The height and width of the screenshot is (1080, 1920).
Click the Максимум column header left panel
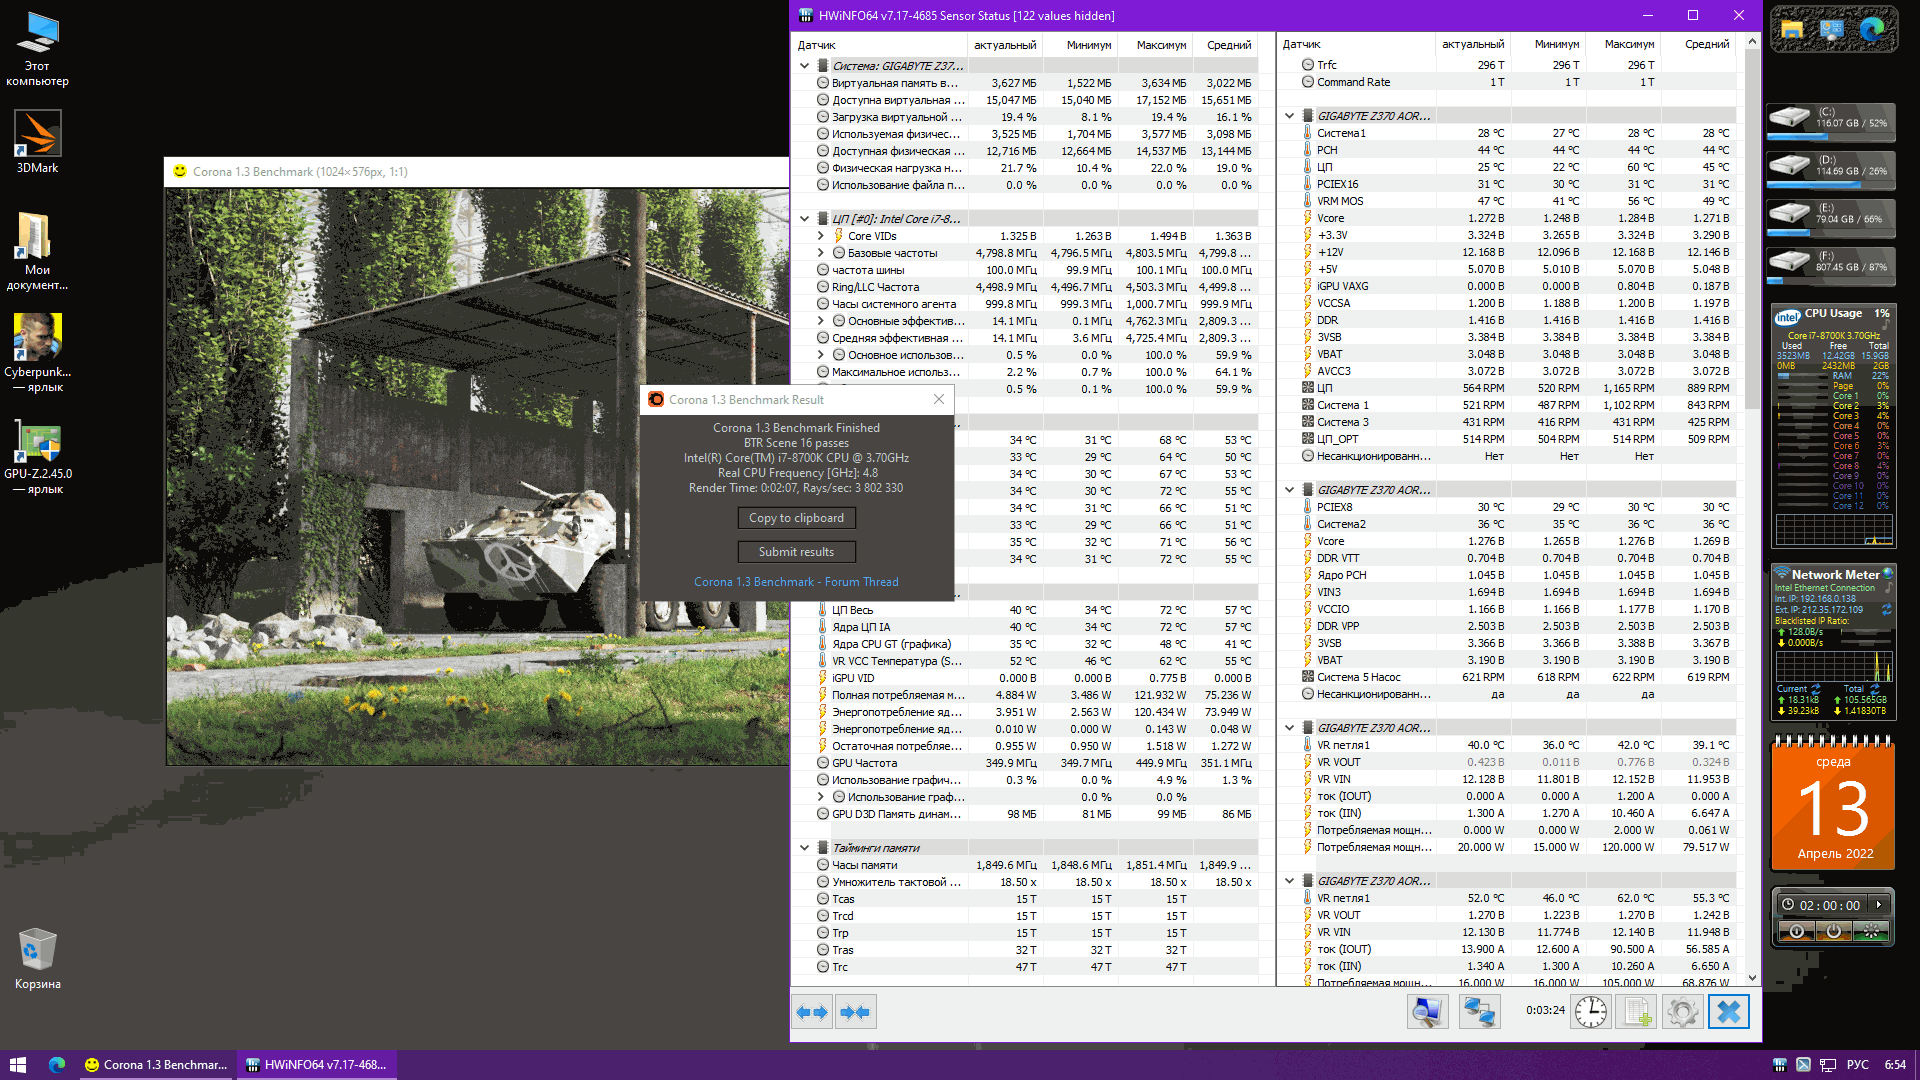1161,45
